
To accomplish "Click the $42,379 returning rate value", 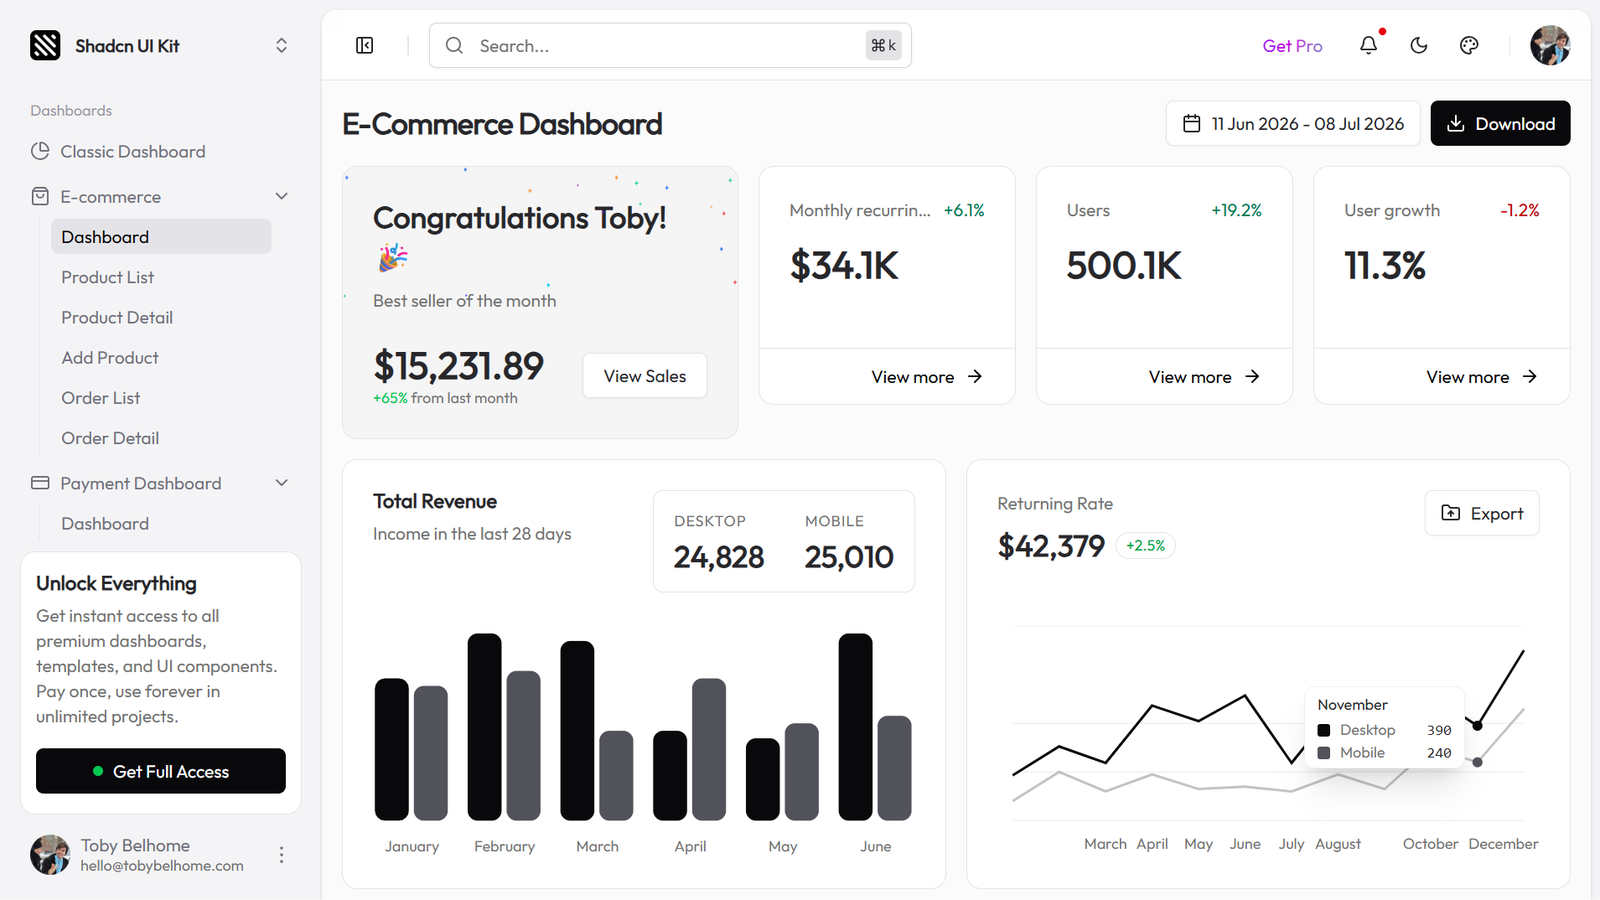I will pyautogui.click(x=1051, y=546).
